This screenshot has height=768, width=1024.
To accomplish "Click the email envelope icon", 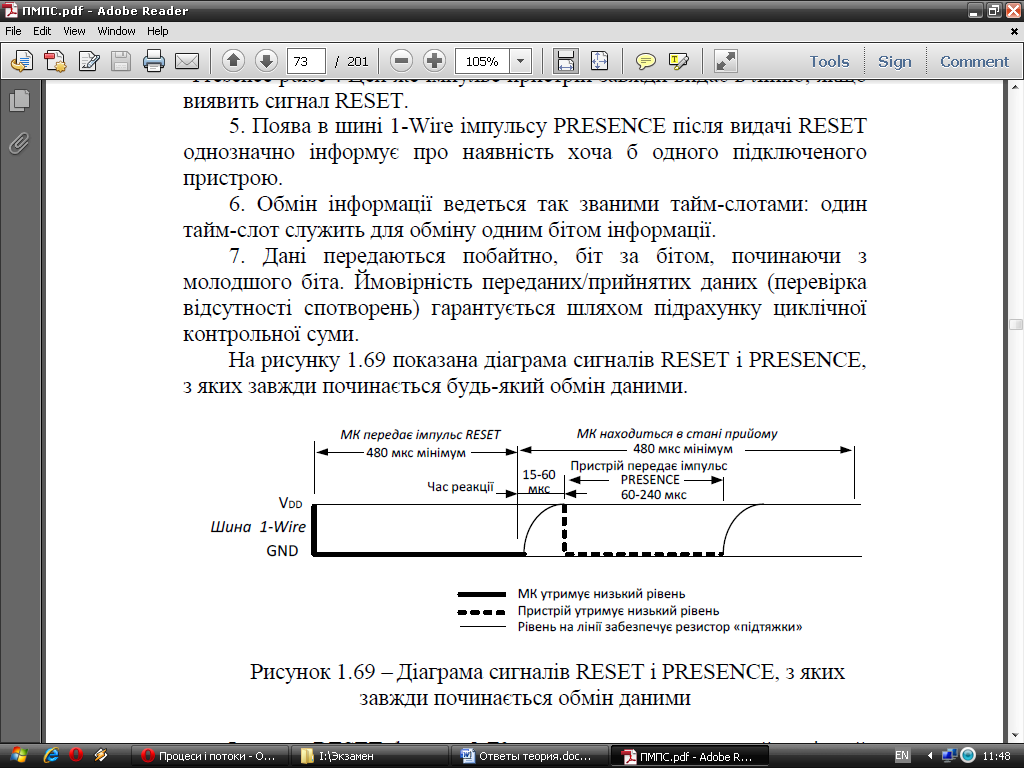I will [187, 61].
